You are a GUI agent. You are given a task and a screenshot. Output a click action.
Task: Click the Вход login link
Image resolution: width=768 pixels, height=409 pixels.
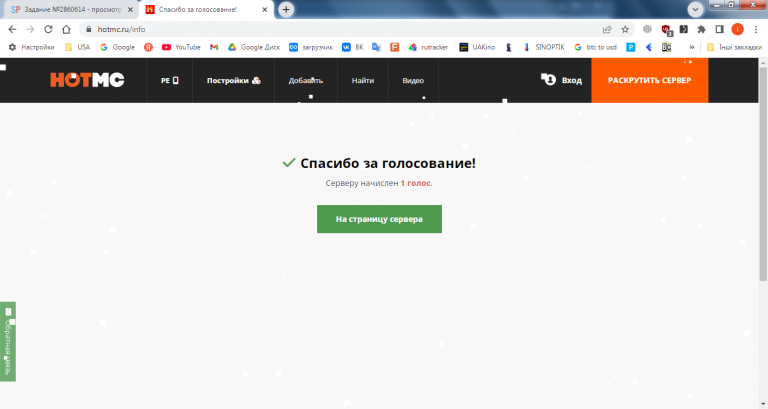(561, 80)
